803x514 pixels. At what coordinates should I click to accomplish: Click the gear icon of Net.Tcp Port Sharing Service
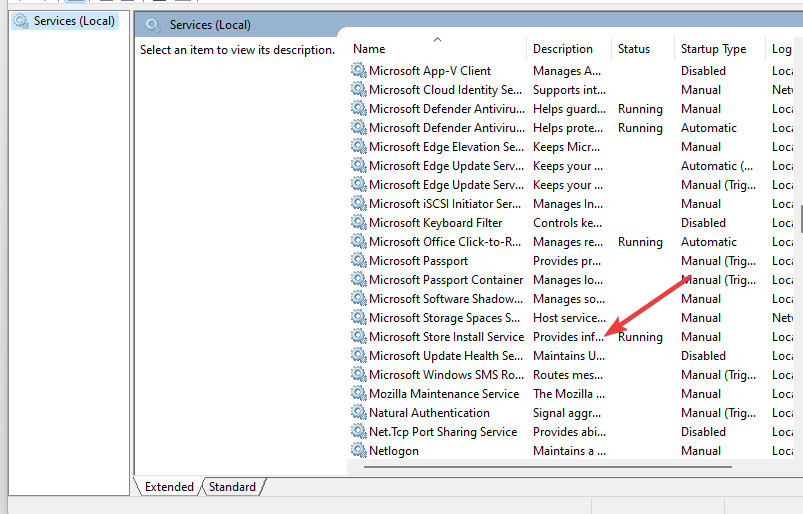[358, 431]
